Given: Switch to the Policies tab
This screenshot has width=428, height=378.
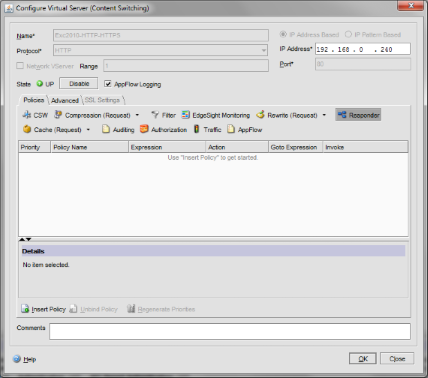Looking at the screenshot, I should coord(34,100).
